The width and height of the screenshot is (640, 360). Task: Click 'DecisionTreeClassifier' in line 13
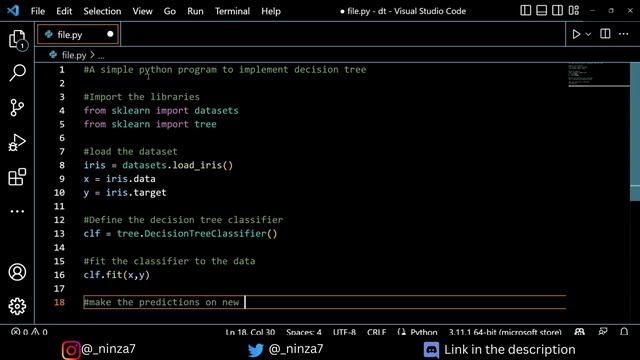click(205, 233)
